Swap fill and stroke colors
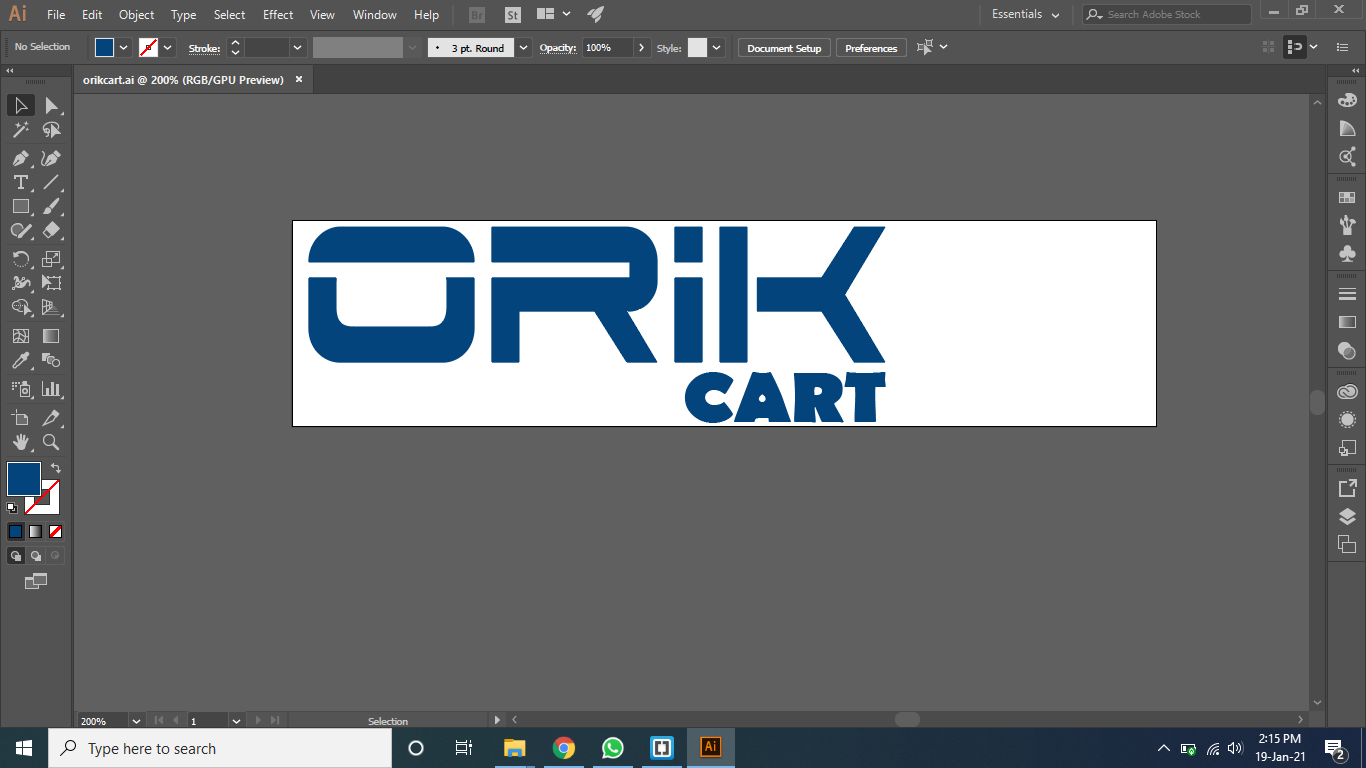Image resolution: width=1366 pixels, height=768 pixels. tap(56, 468)
